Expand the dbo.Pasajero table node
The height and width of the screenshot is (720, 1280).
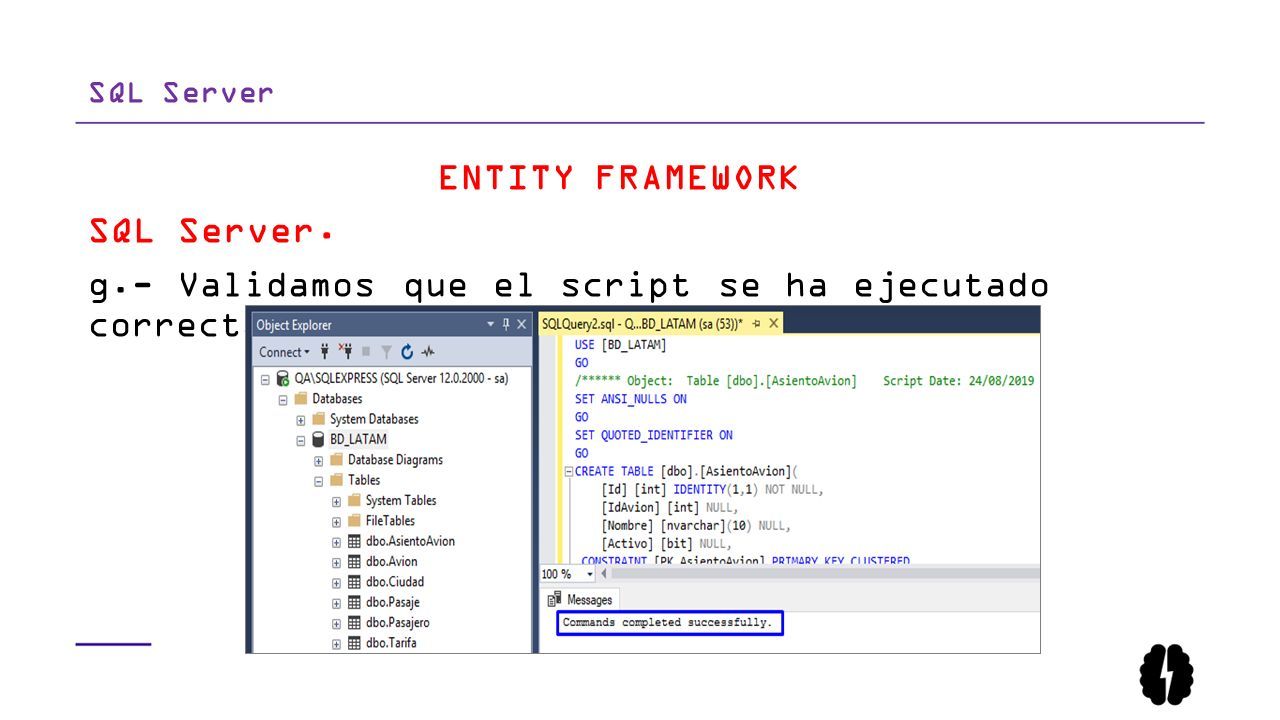click(x=337, y=623)
